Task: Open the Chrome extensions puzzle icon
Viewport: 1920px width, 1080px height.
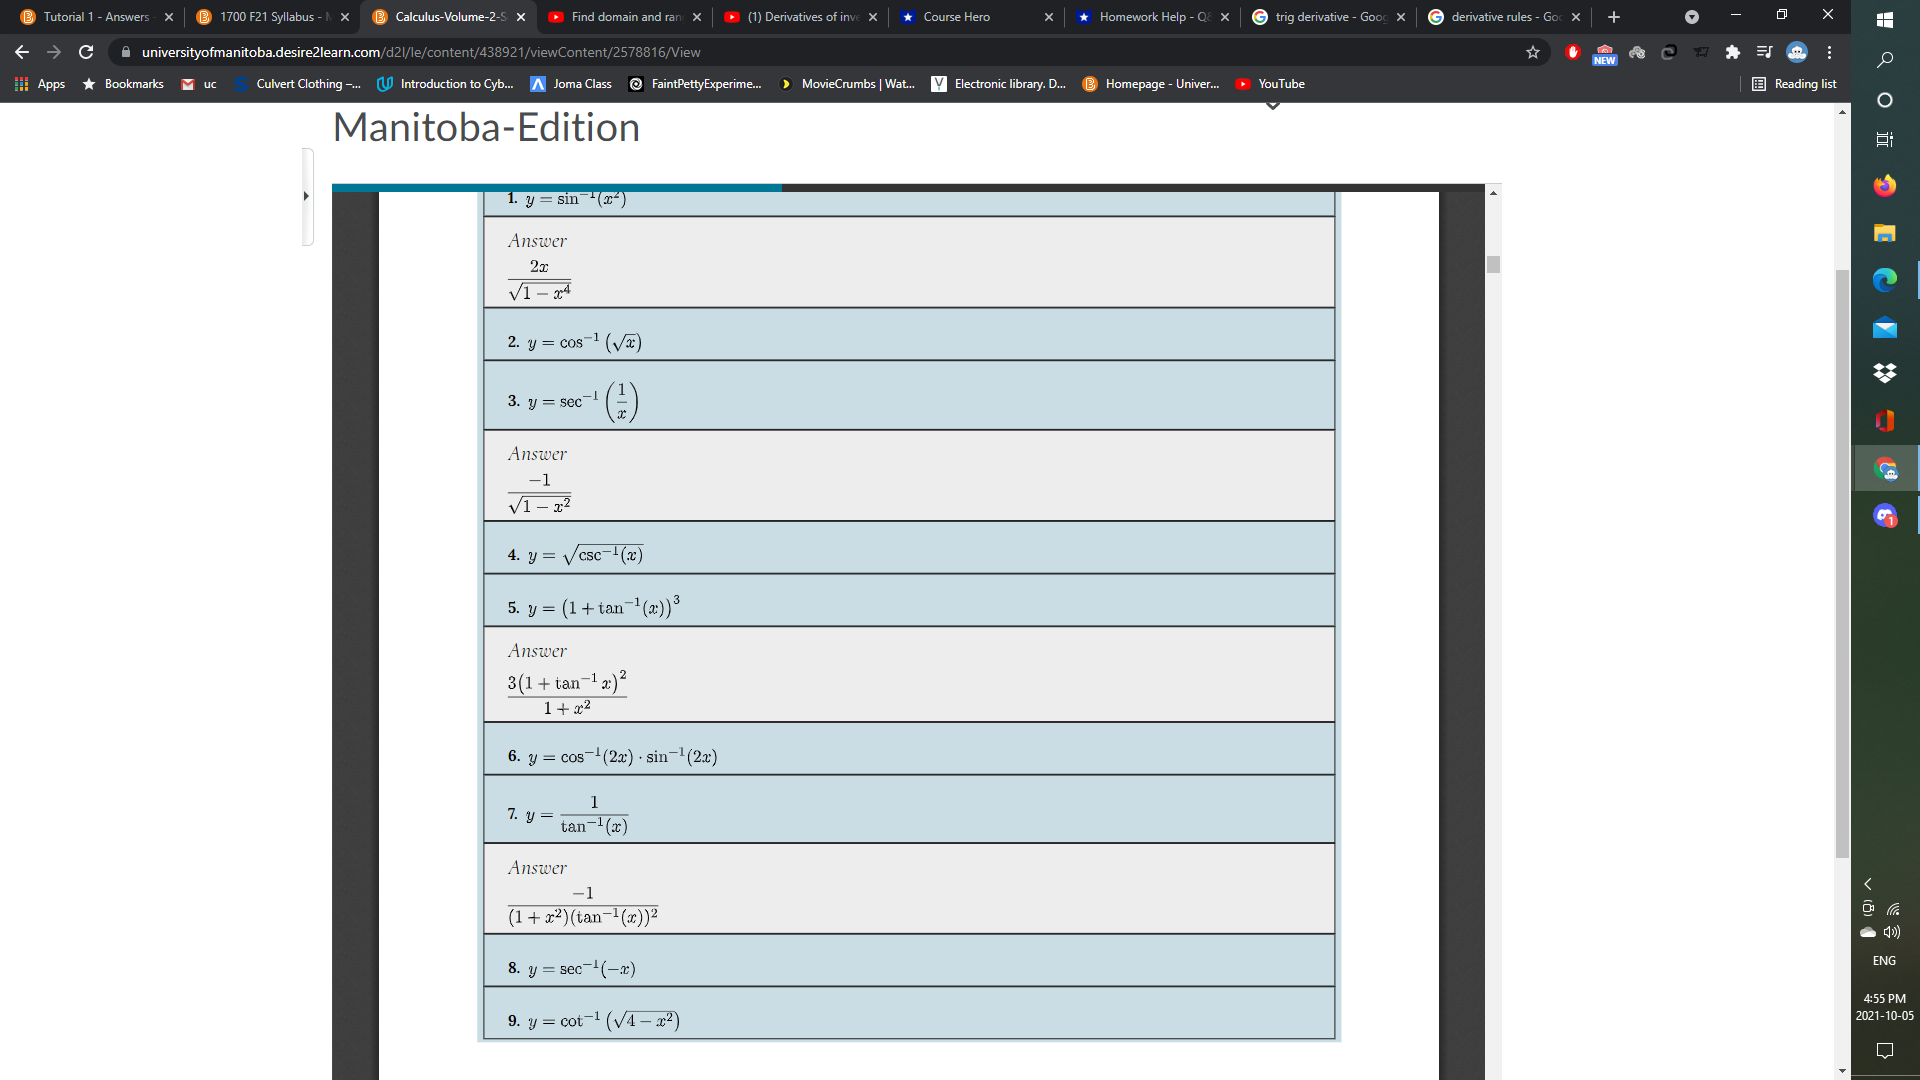Action: (1733, 52)
